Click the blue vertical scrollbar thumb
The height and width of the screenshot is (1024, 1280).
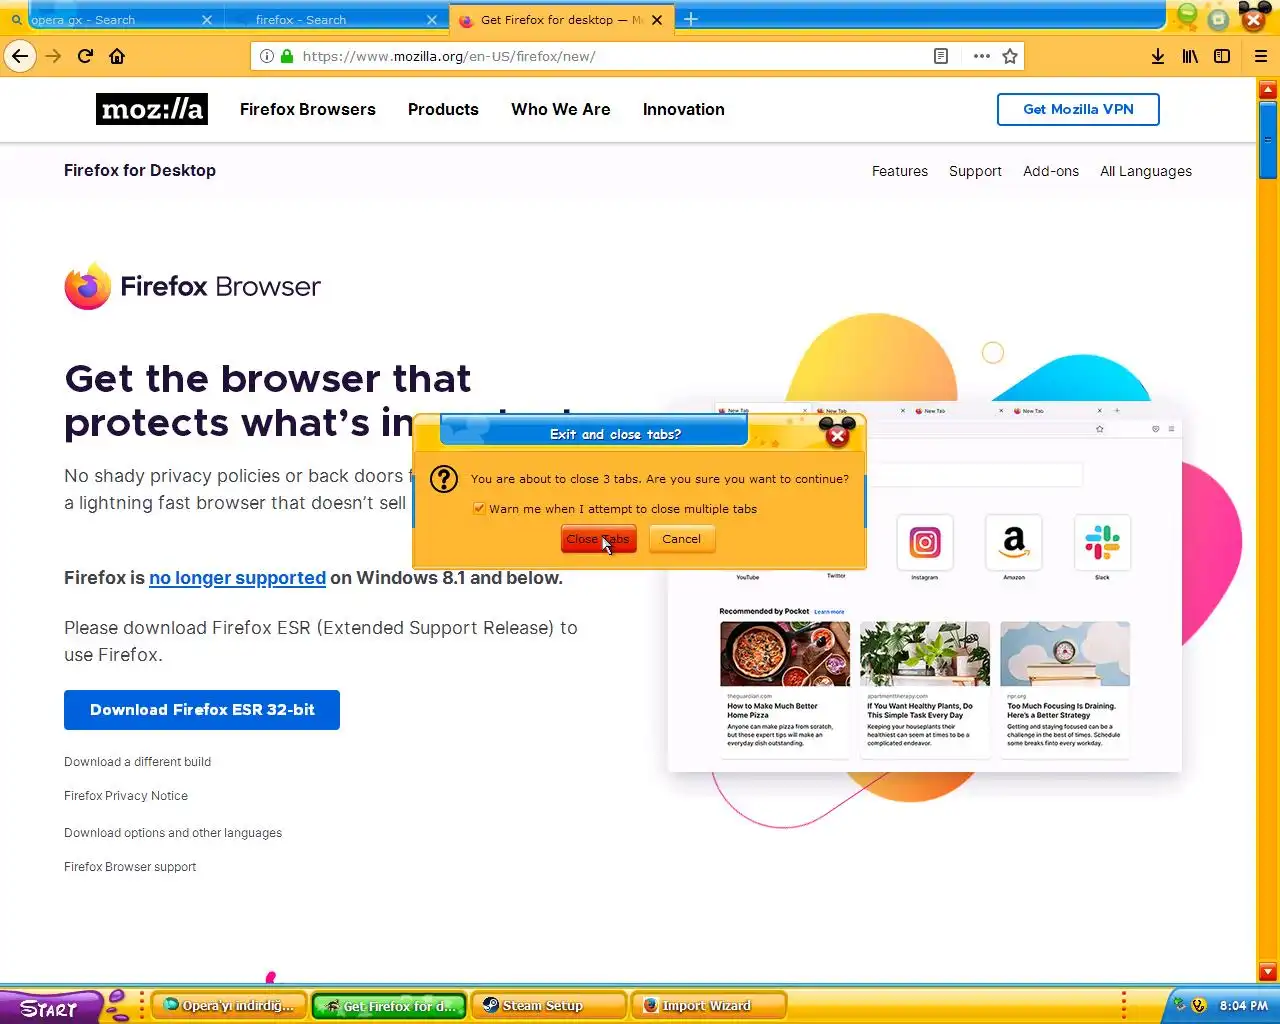(x=1268, y=139)
